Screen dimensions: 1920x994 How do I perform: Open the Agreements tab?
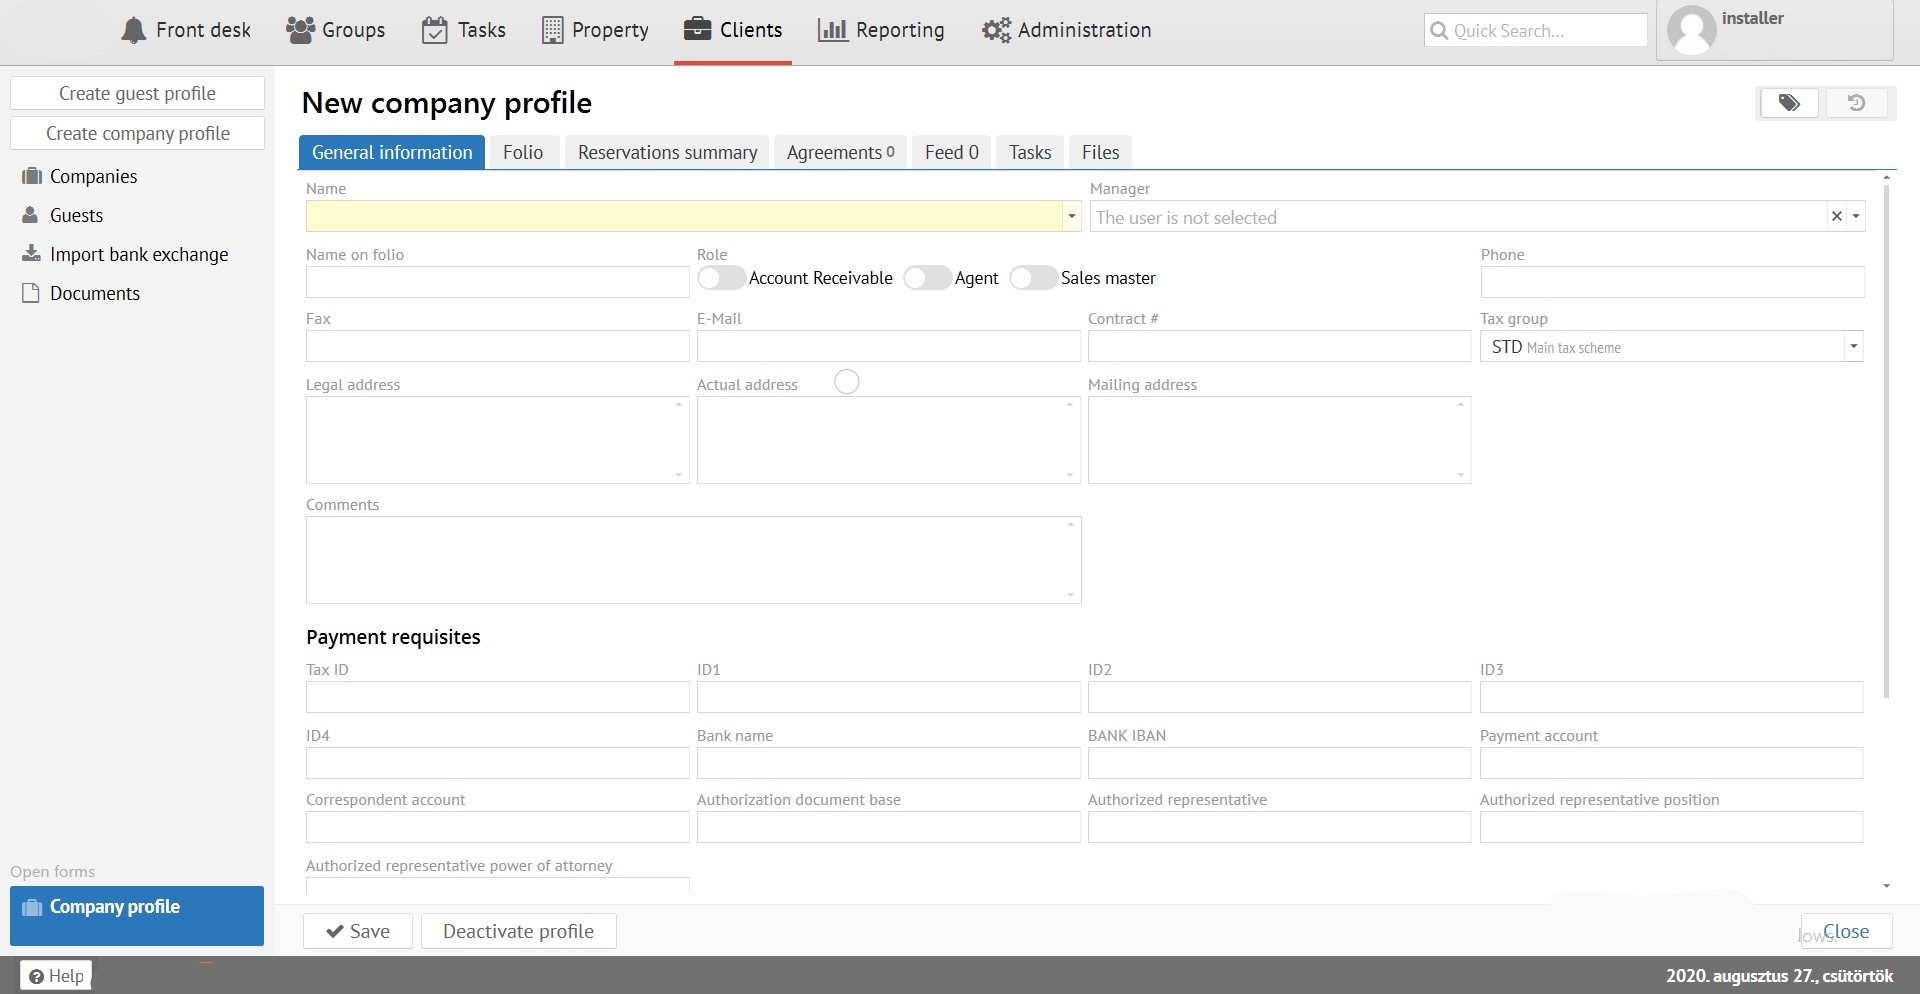tap(840, 152)
